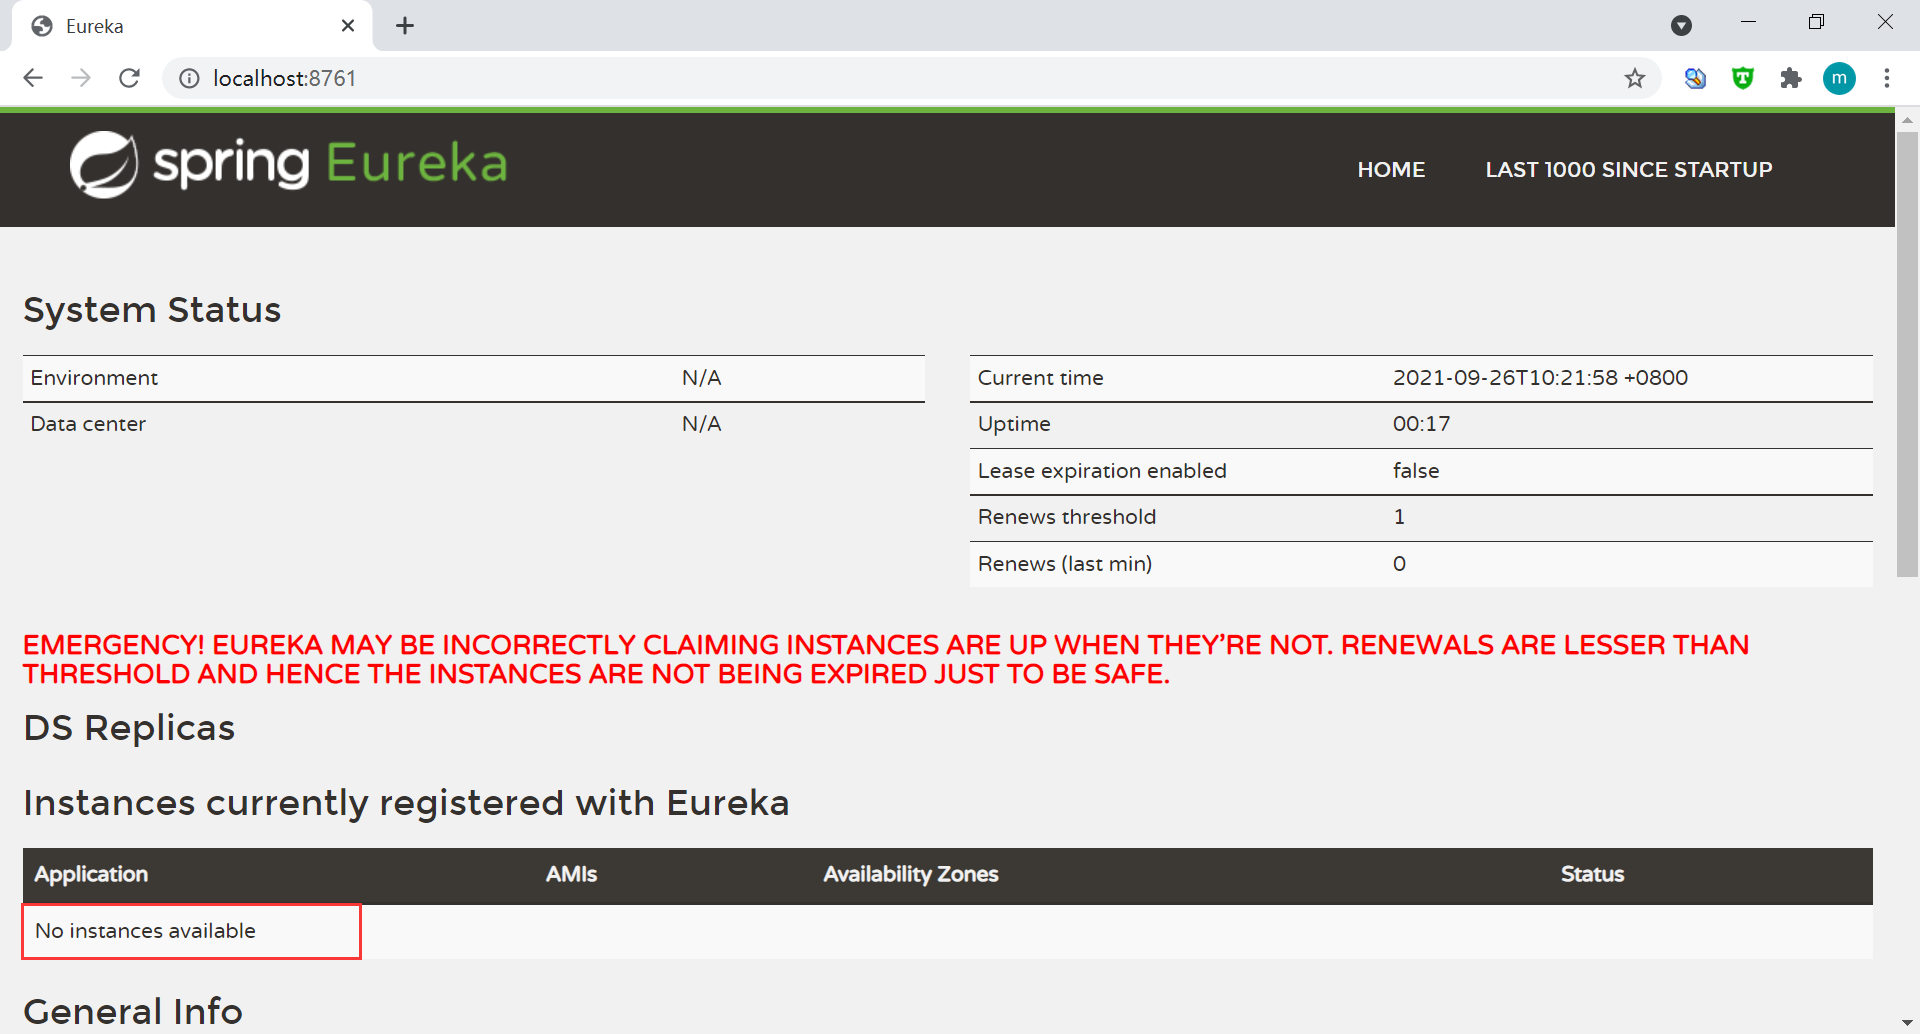Image resolution: width=1920 pixels, height=1034 pixels.
Task: View site information for localhost
Action: tap(189, 78)
